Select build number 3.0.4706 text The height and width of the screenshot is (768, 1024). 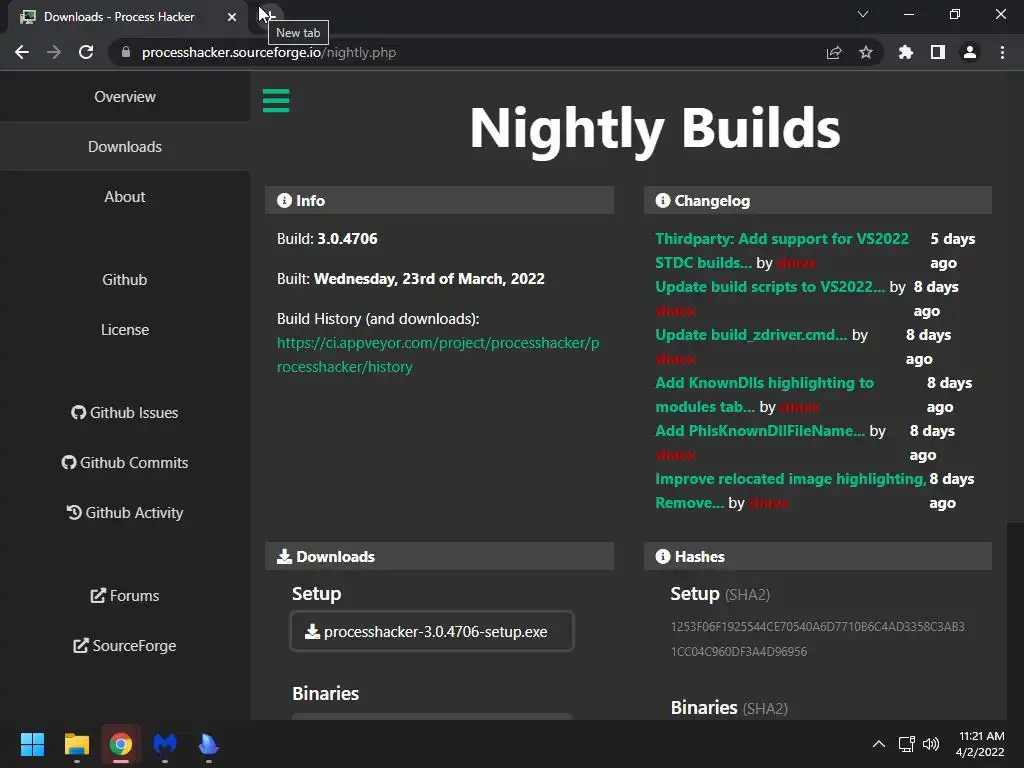click(x=347, y=239)
